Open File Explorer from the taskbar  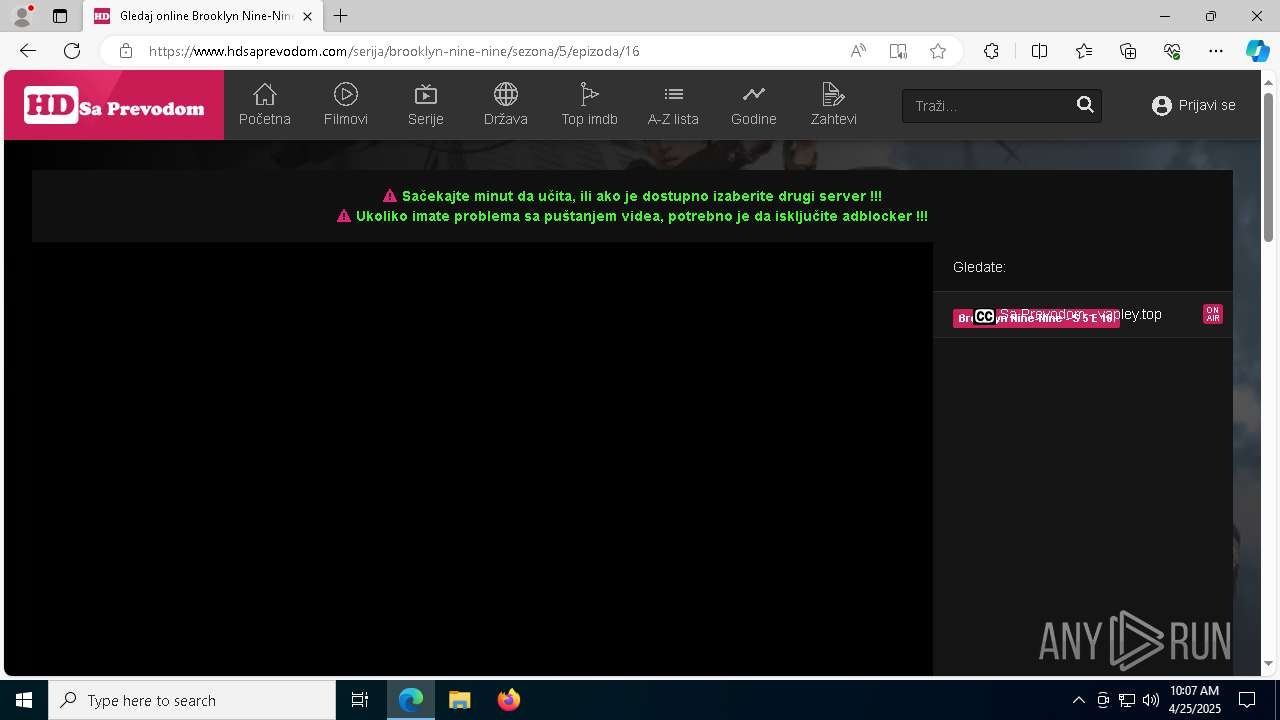click(459, 700)
